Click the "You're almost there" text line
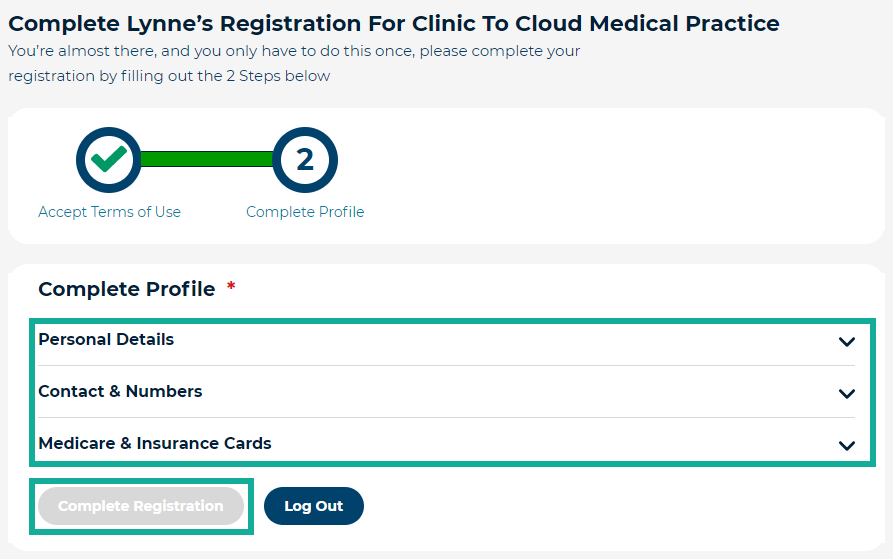893x559 pixels. click(294, 51)
